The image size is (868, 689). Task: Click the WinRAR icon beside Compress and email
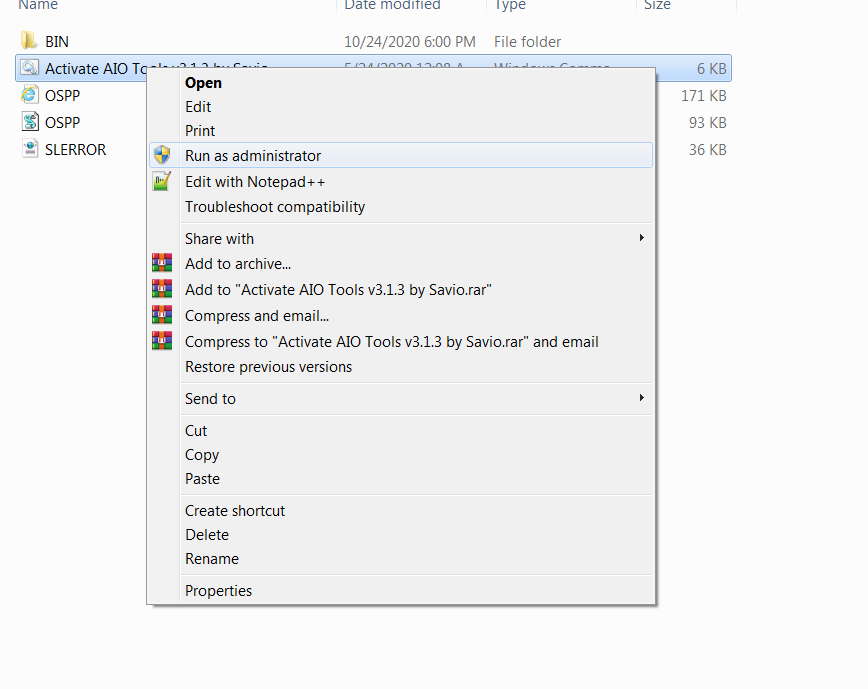161,316
